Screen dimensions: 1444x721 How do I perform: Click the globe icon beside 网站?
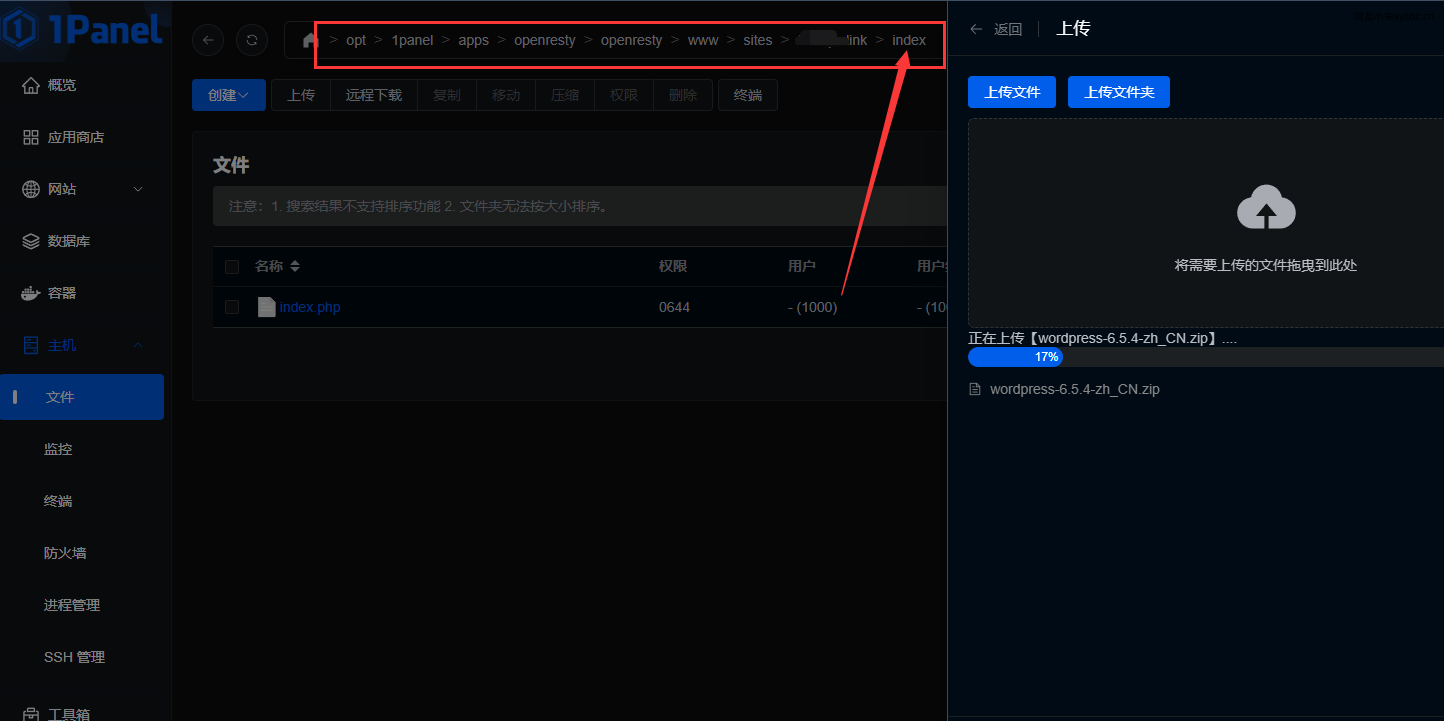coord(31,189)
